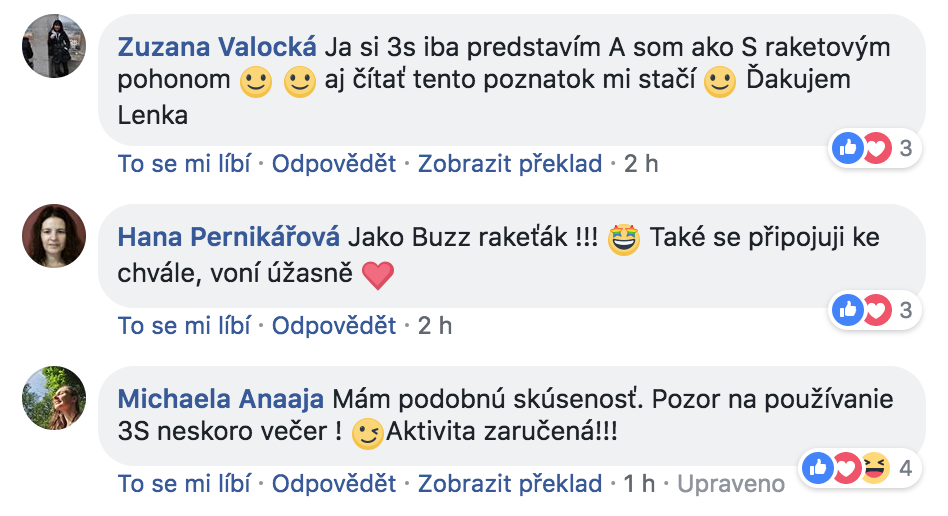Like Michaela Anaaja's comment
Viewport: 948px width, 516px height.
tap(183, 484)
